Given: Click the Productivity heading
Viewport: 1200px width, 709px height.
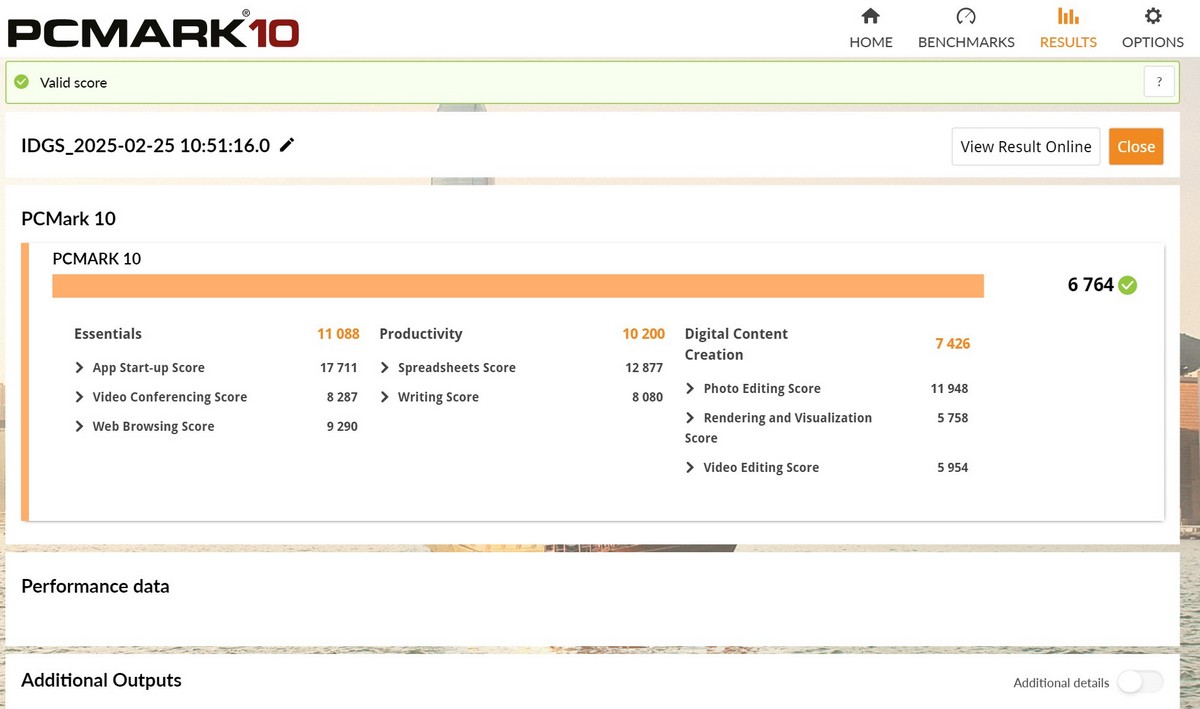Looking at the screenshot, I should [x=421, y=334].
